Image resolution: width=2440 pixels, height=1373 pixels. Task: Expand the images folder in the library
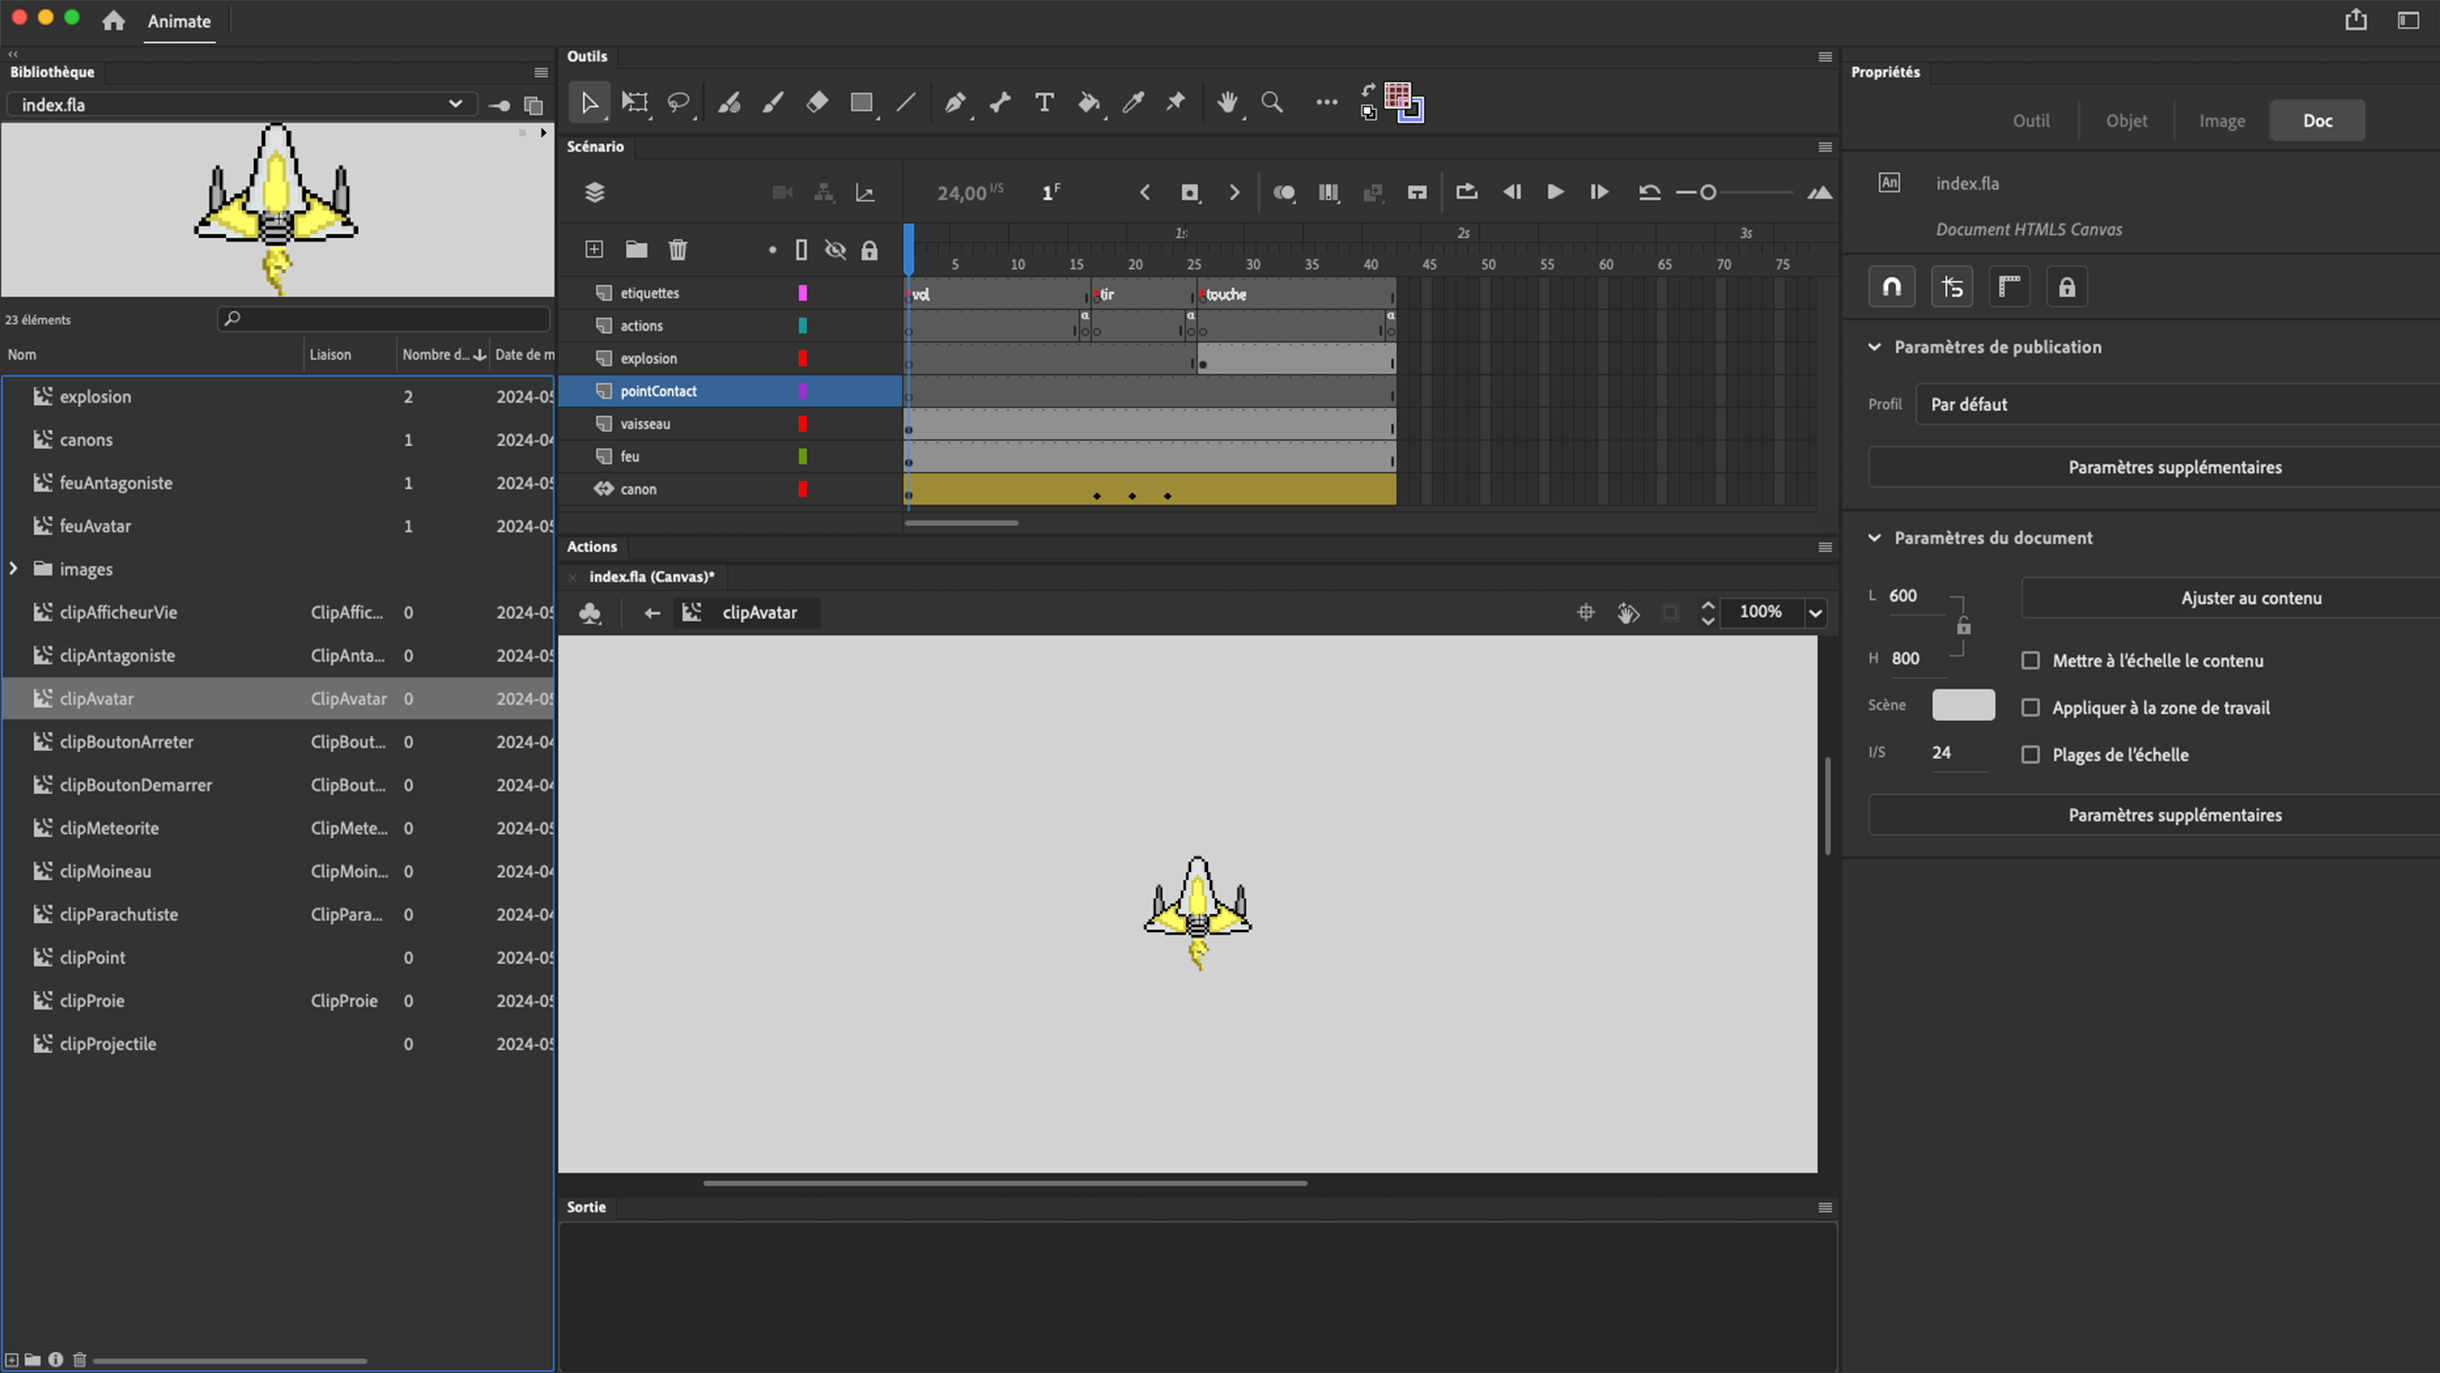click(13, 568)
